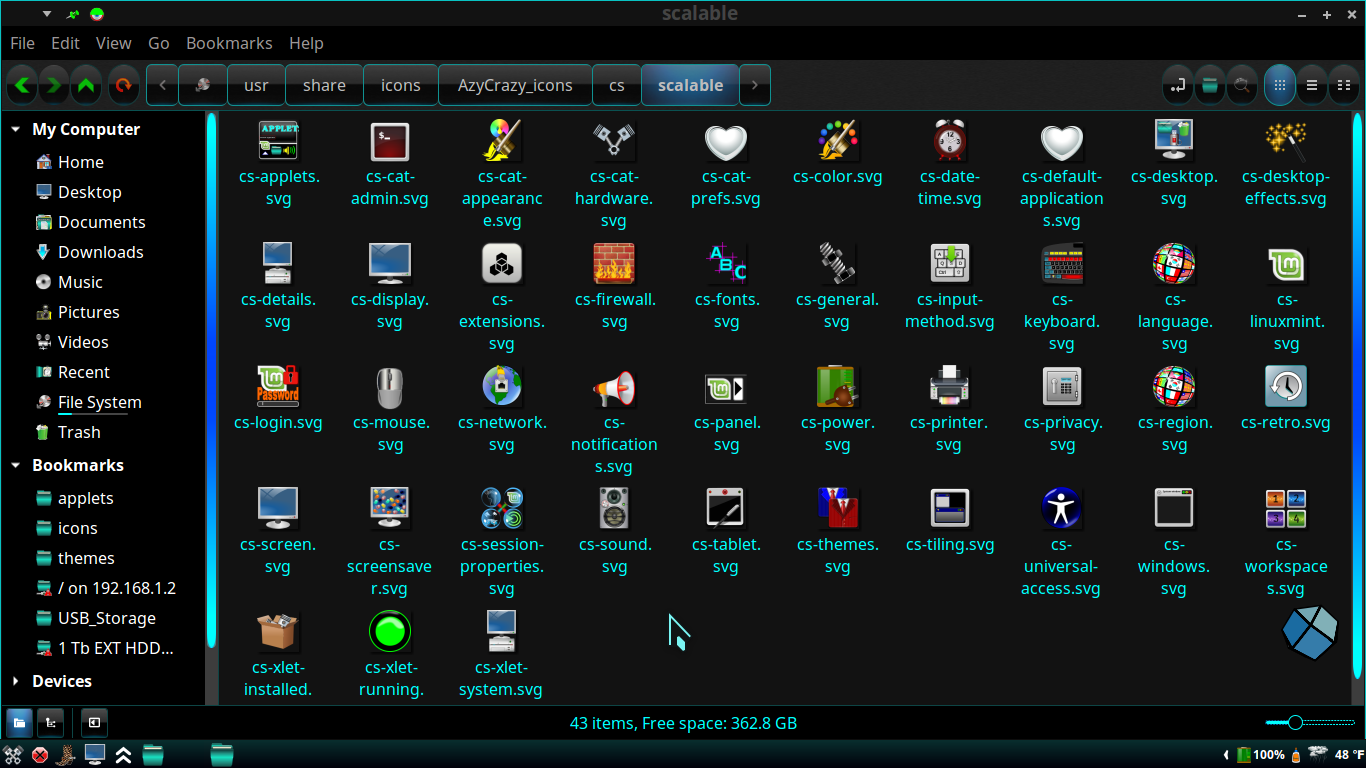
Task: Switch to compact view
Action: point(1342,85)
